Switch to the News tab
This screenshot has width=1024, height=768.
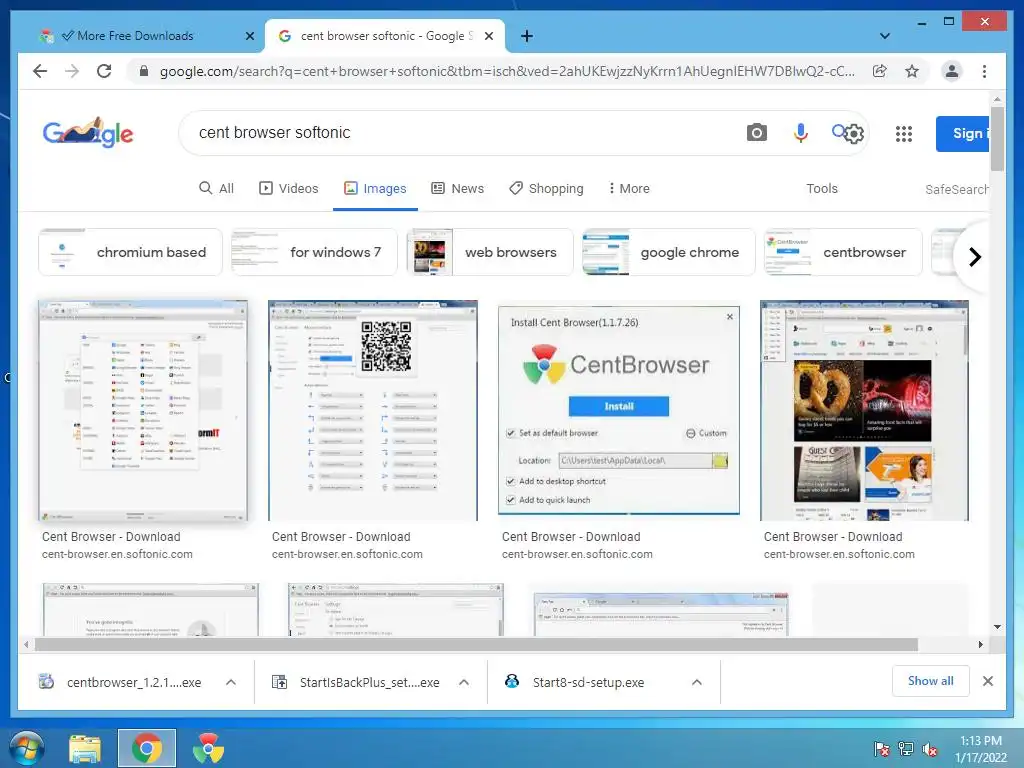point(457,188)
